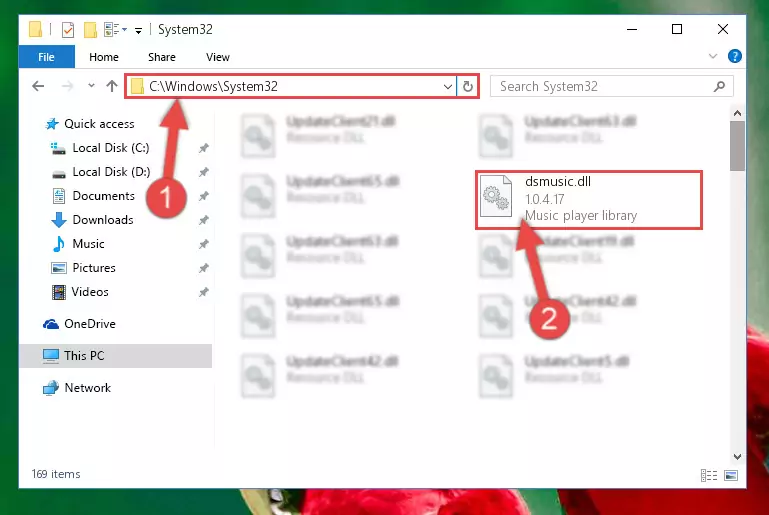This screenshot has height=515, width=769.
Task: Click the 1.0.4.17 version text
Action: 544,199
